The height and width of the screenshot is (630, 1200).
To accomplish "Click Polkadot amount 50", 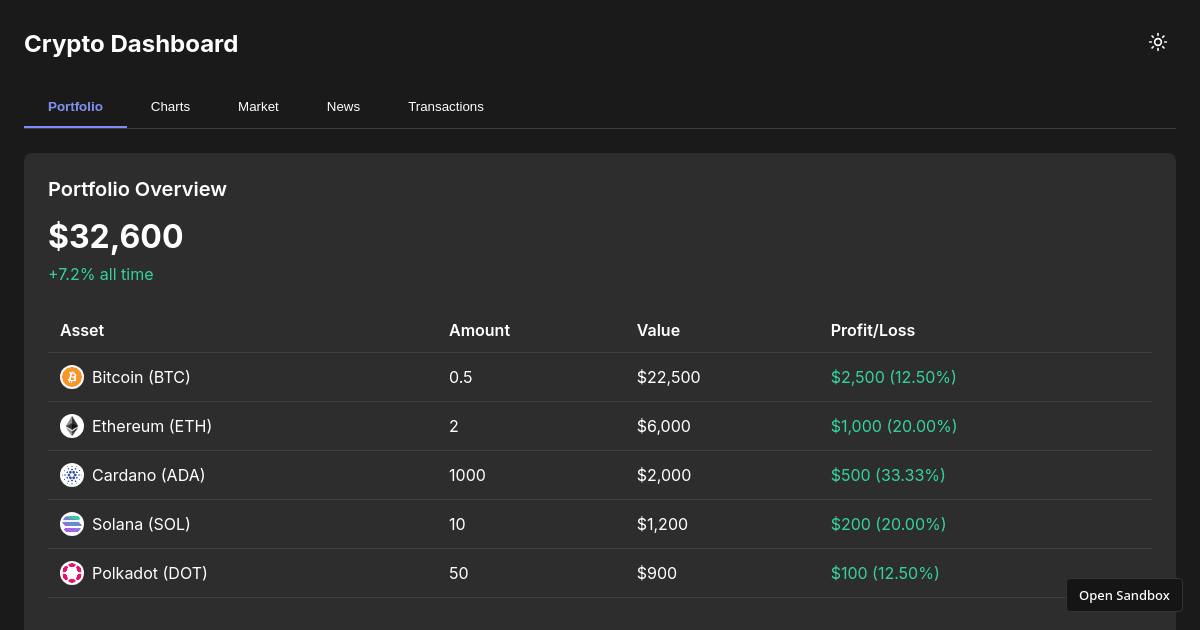I will coord(459,573).
